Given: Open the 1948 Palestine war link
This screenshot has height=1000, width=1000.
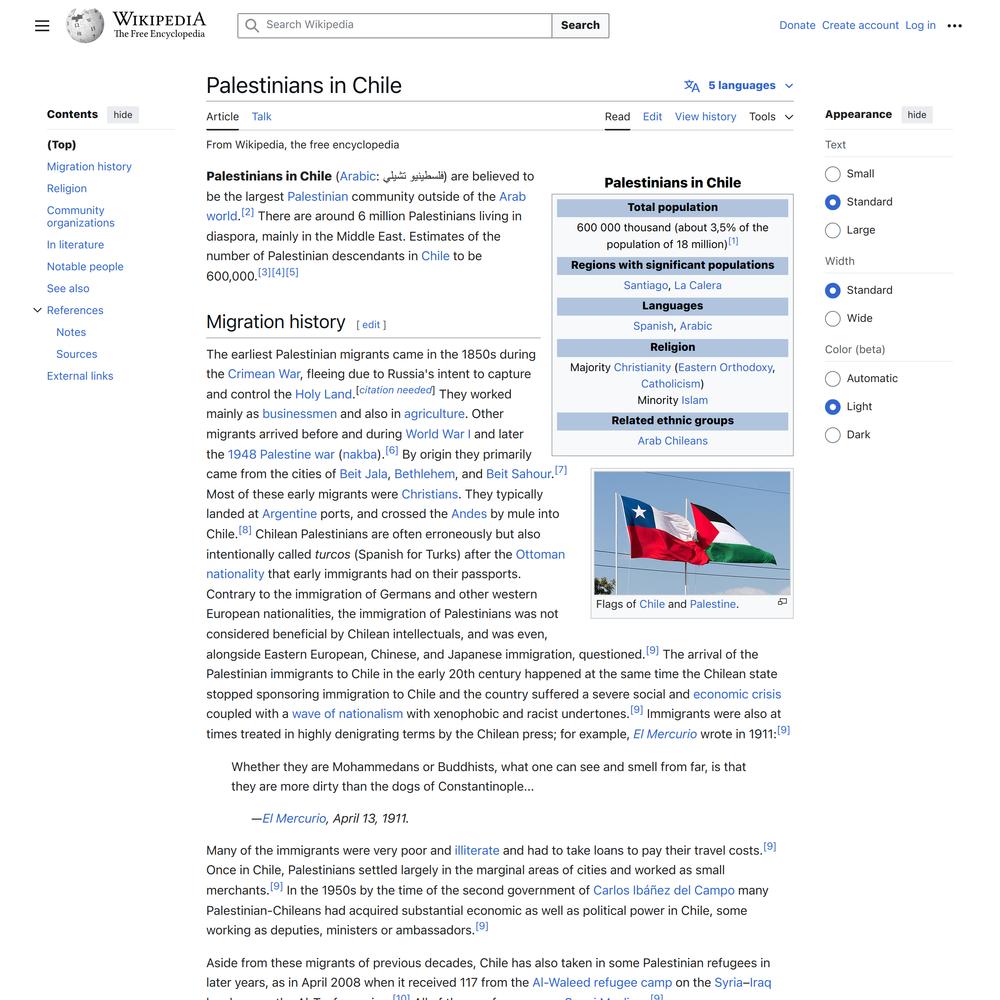Looking at the screenshot, I should 281,454.
